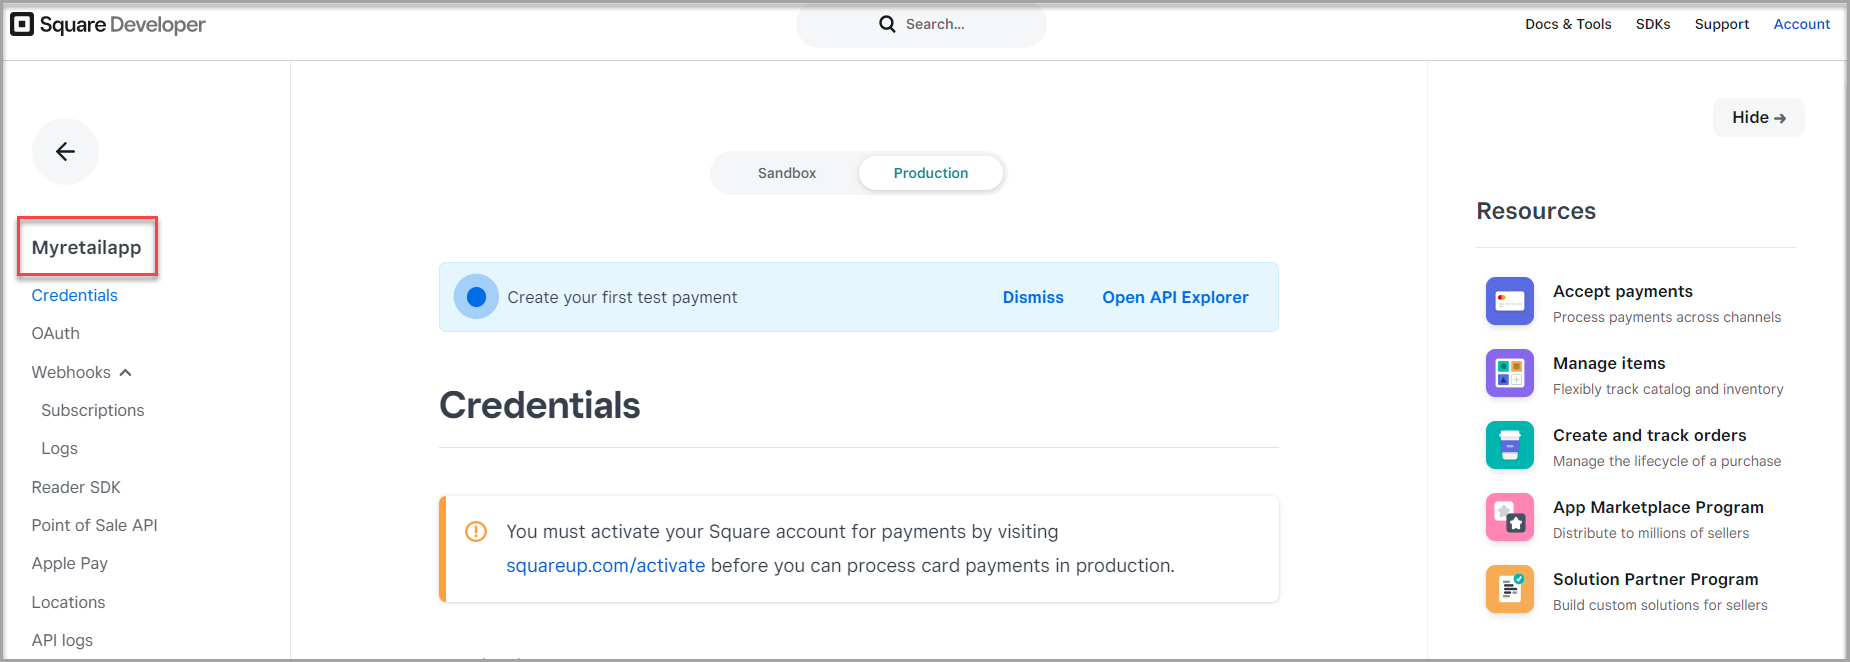Open Create and track orders resource
The image size is (1850, 662).
click(1649, 435)
